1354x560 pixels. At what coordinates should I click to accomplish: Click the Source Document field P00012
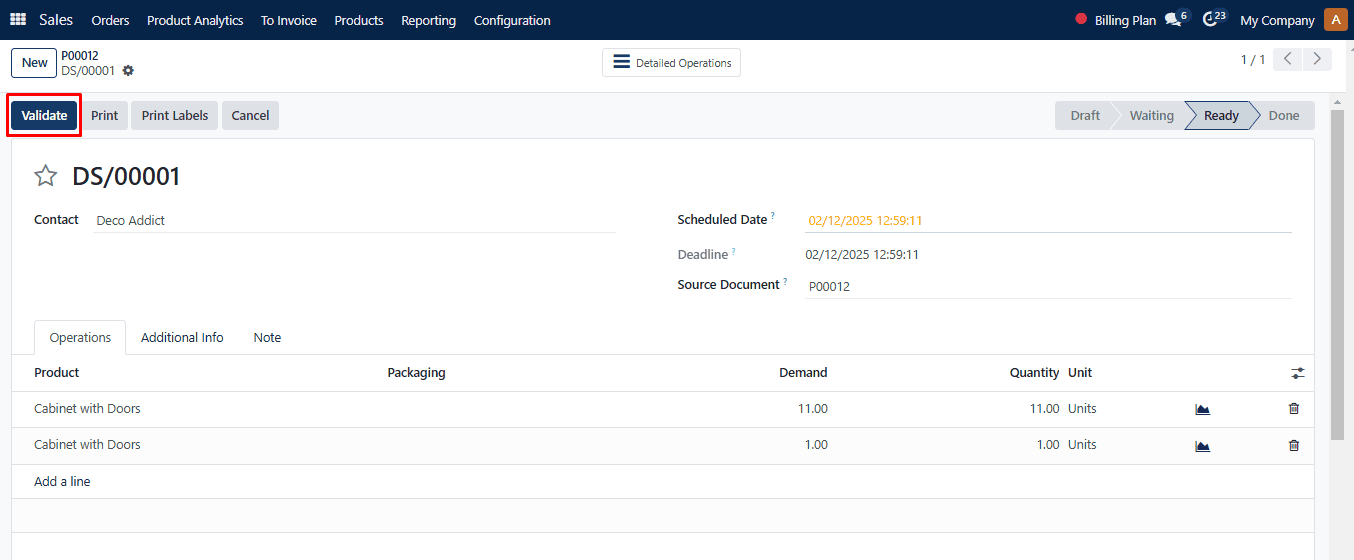(x=1048, y=286)
